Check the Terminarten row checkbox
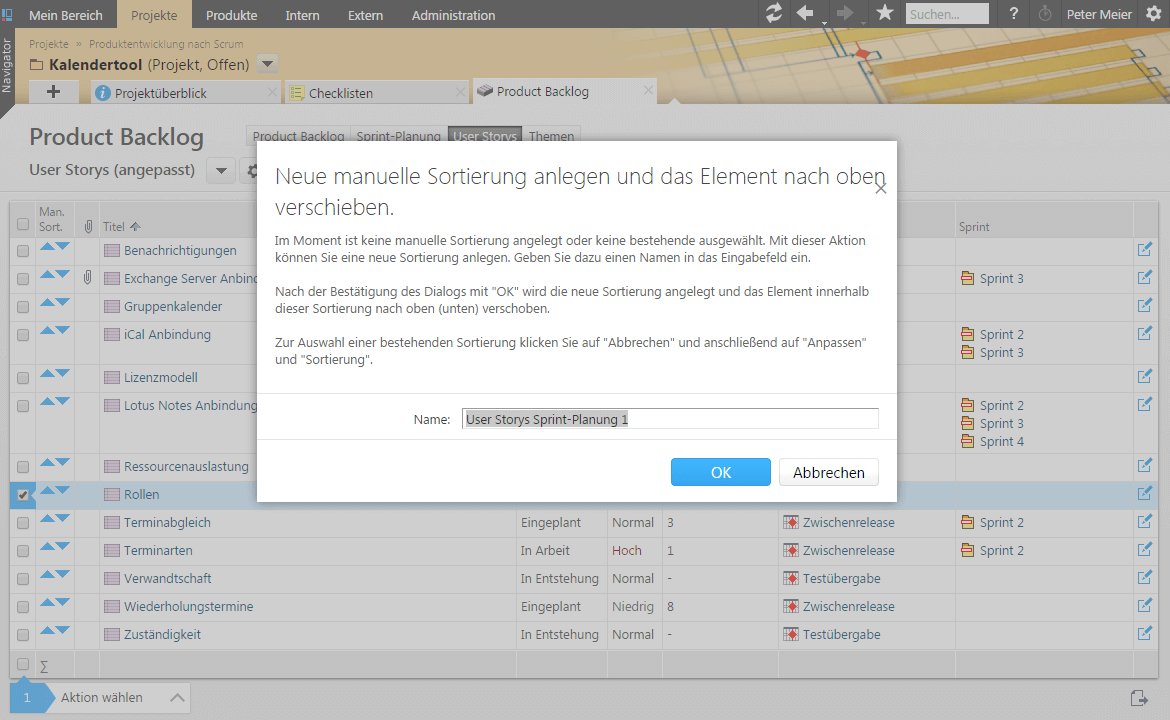 pyautogui.click(x=23, y=551)
